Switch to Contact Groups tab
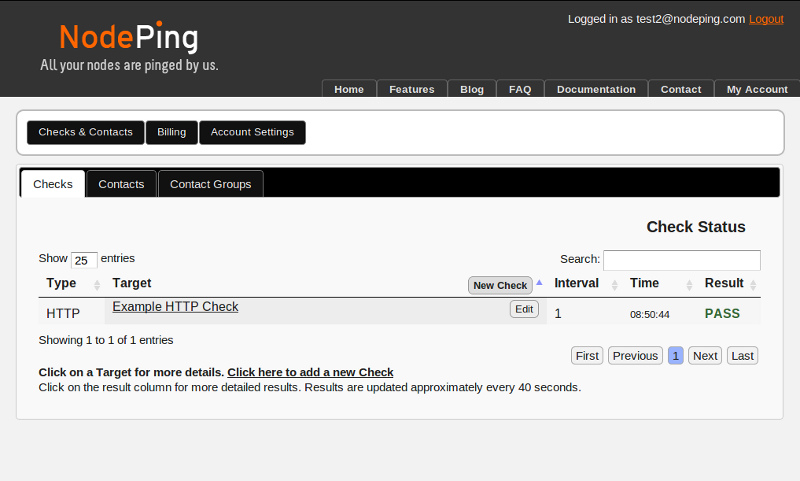Screen dimensions: 800x481 click(210, 184)
